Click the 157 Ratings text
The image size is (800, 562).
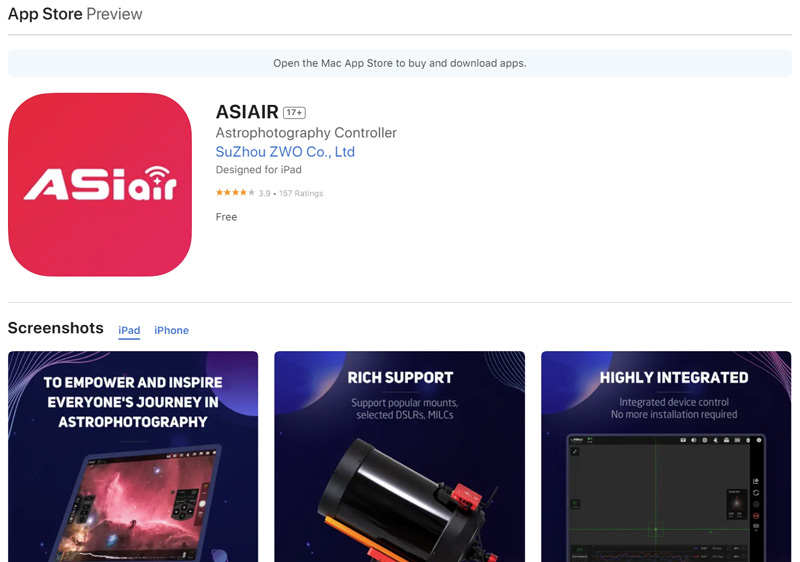(301, 193)
